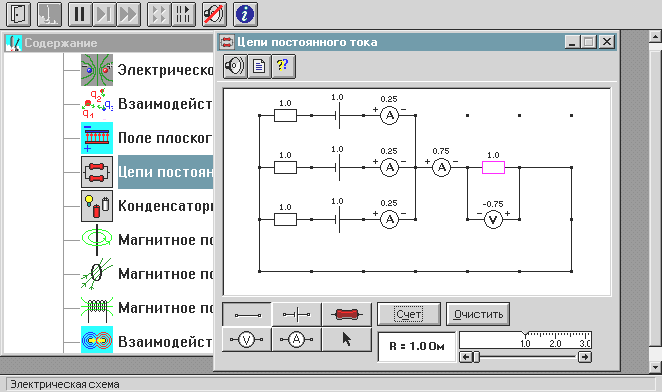Click the 'Очистить' clear button

[478, 314]
